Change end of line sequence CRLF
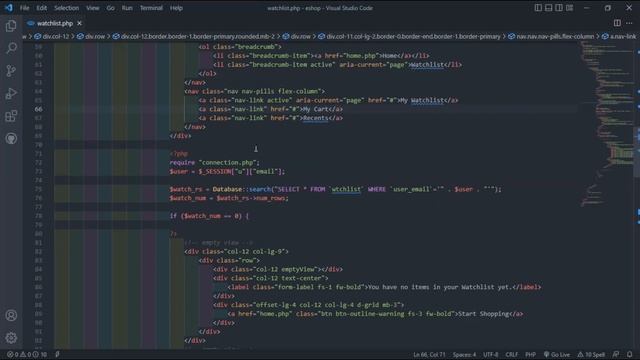640x360 pixels. 511,354
